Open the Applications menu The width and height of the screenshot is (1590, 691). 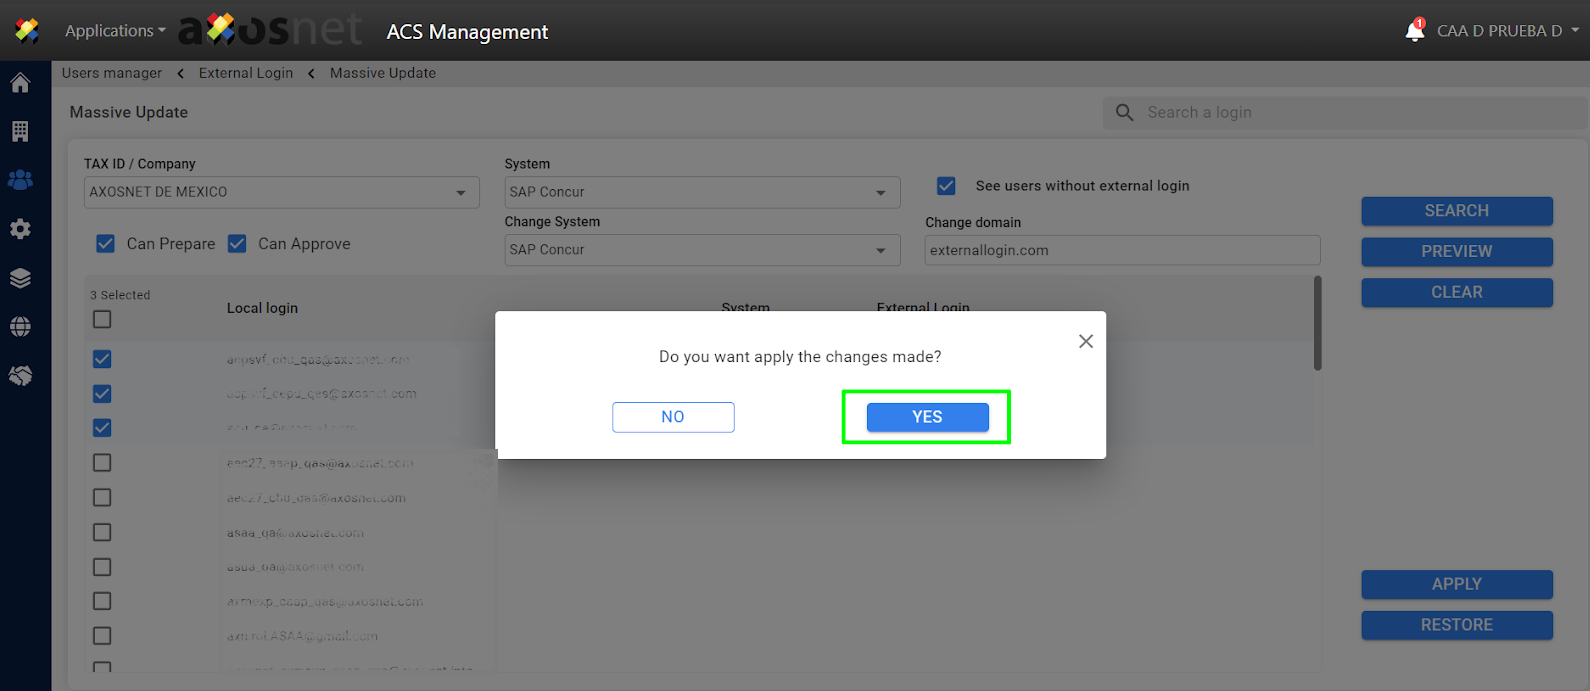(x=115, y=31)
